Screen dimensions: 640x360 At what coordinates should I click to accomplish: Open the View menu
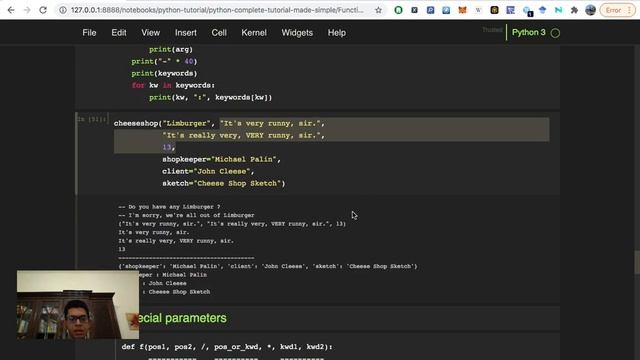151,33
